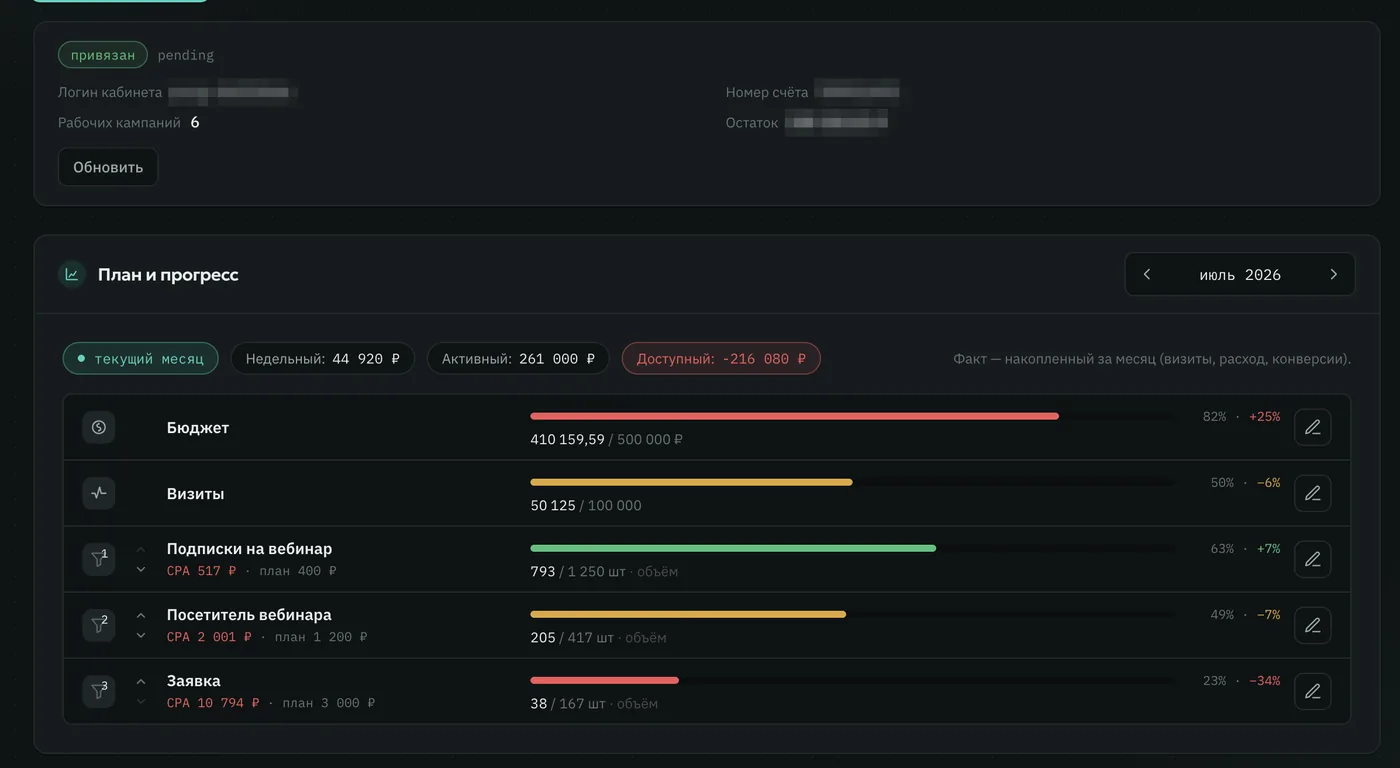The width and height of the screenshot is (1400, 768).
Task: Move Заявка down with arrow
Action: coord(141,702)
